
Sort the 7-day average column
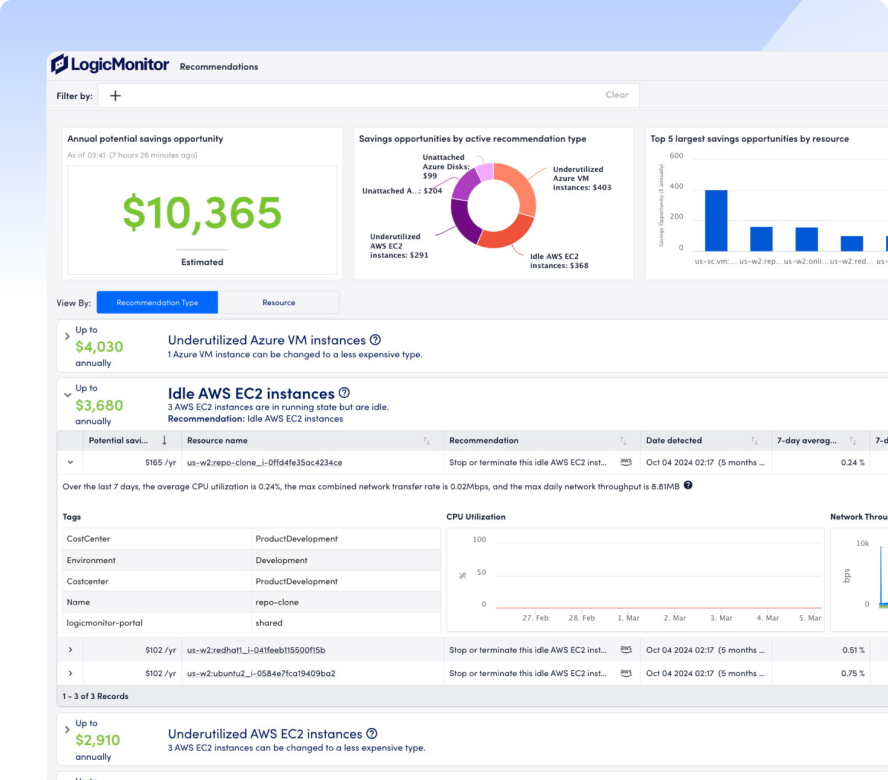tap(852, 441)
